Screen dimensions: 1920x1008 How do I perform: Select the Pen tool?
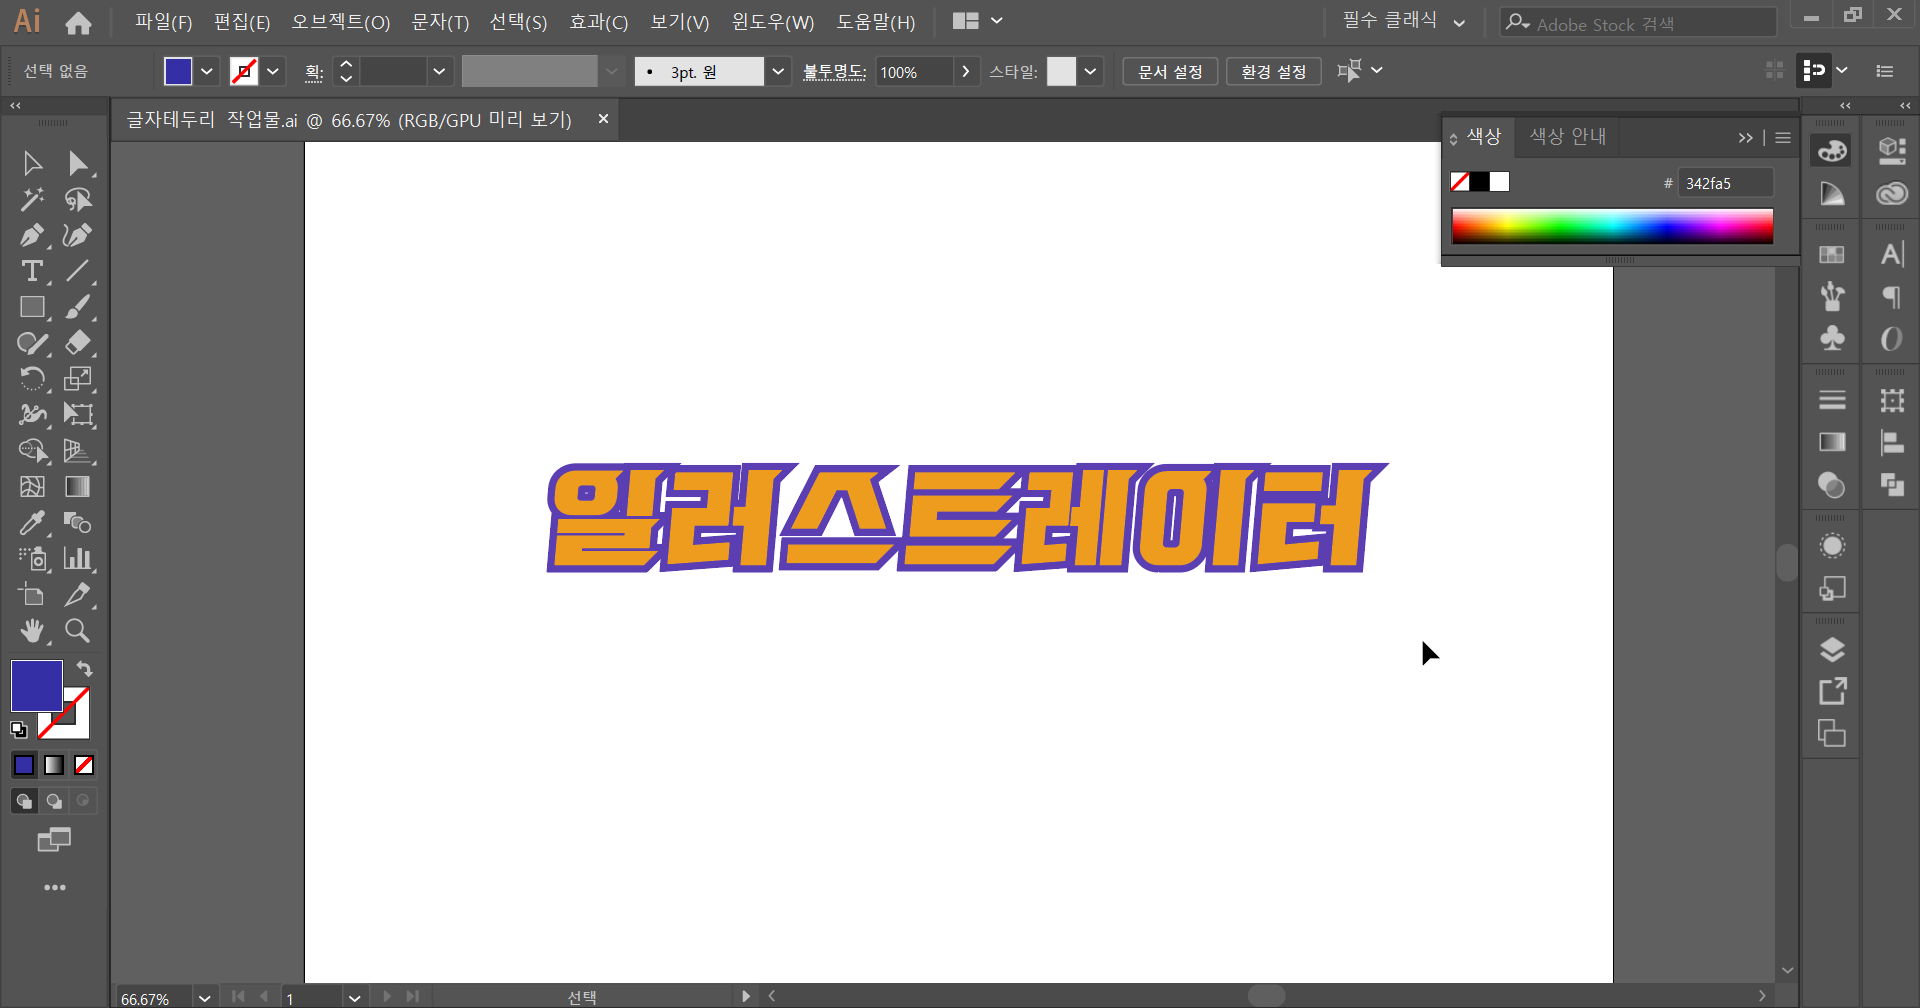[32, 235]
